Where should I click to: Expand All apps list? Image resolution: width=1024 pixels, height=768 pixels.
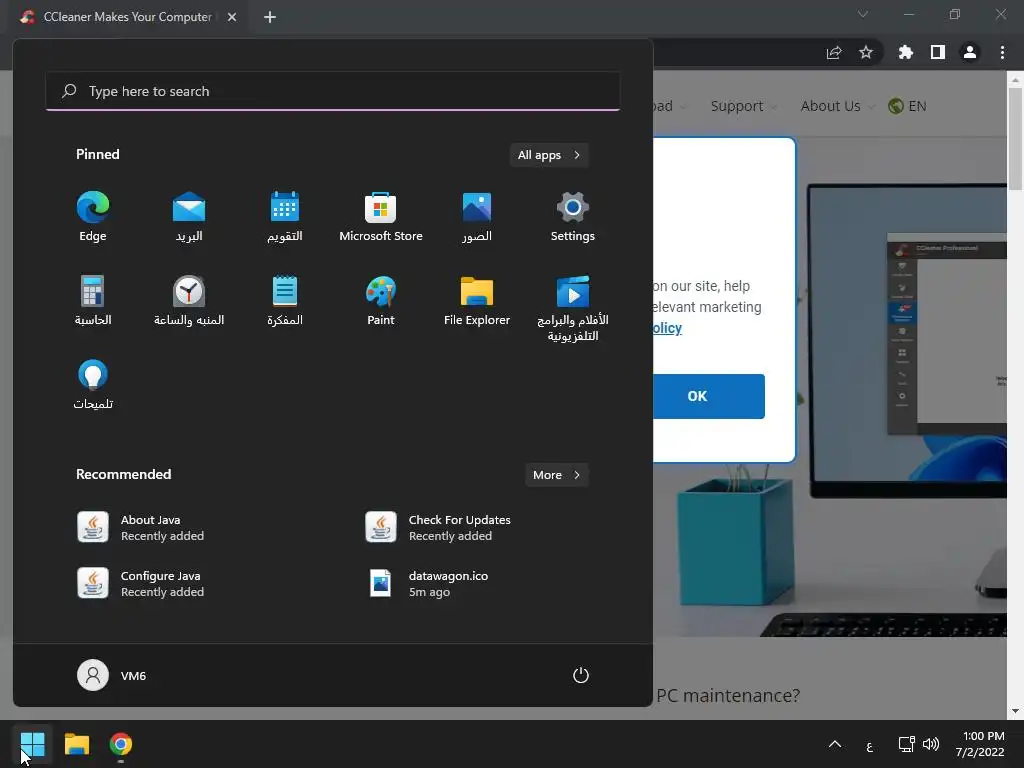549,155
